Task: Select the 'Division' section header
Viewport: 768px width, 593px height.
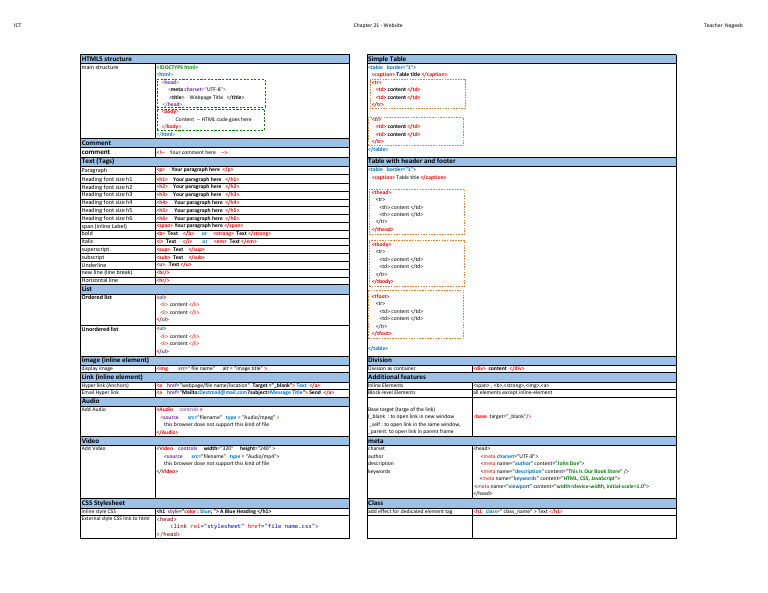Action: point(380,359)
